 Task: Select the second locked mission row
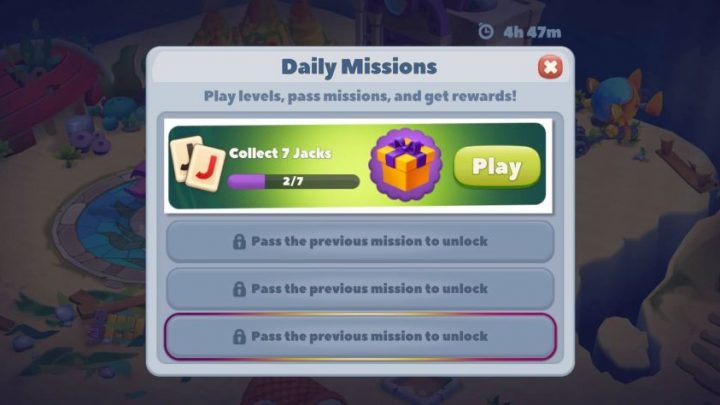click(360, 289)
